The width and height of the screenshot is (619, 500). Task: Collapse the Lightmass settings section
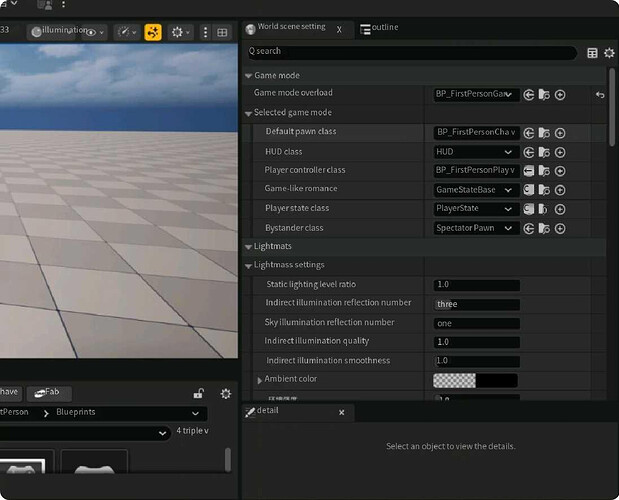pyautogui.click(x=248, y=265)
